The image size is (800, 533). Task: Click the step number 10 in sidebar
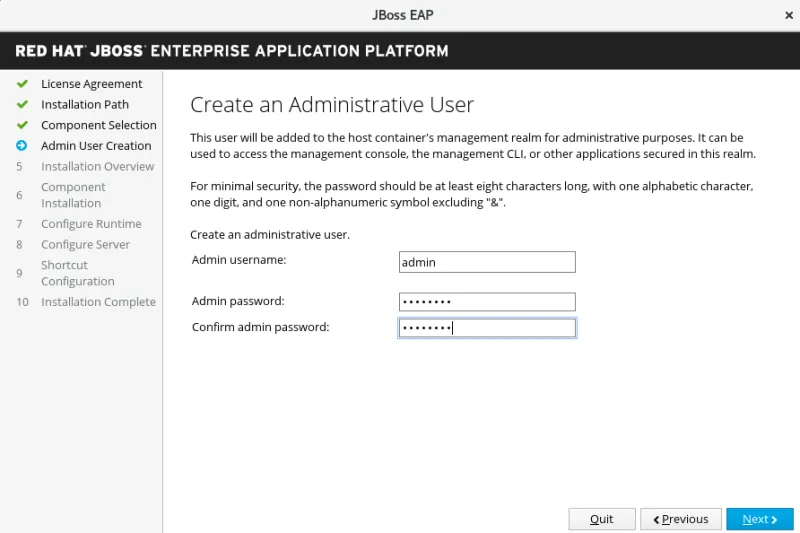(x=22, y=302)
